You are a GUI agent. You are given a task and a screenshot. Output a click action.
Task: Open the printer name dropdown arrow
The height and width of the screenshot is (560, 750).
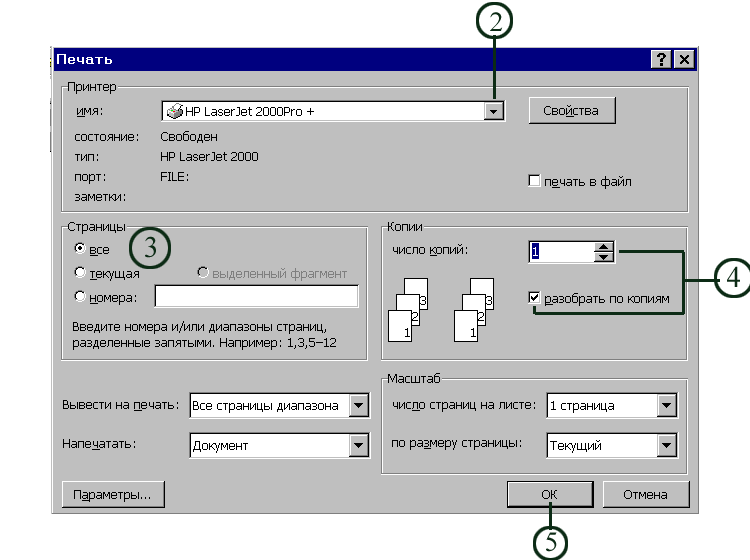pos(493,111)
